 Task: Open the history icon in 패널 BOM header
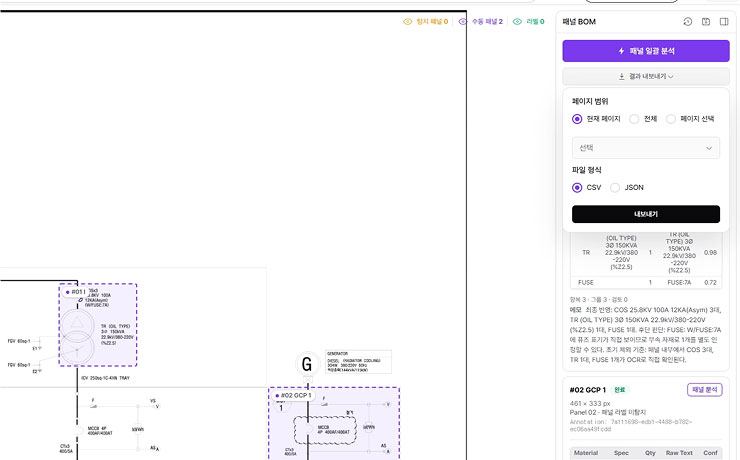pyautogui.click(x=688, y=22)
